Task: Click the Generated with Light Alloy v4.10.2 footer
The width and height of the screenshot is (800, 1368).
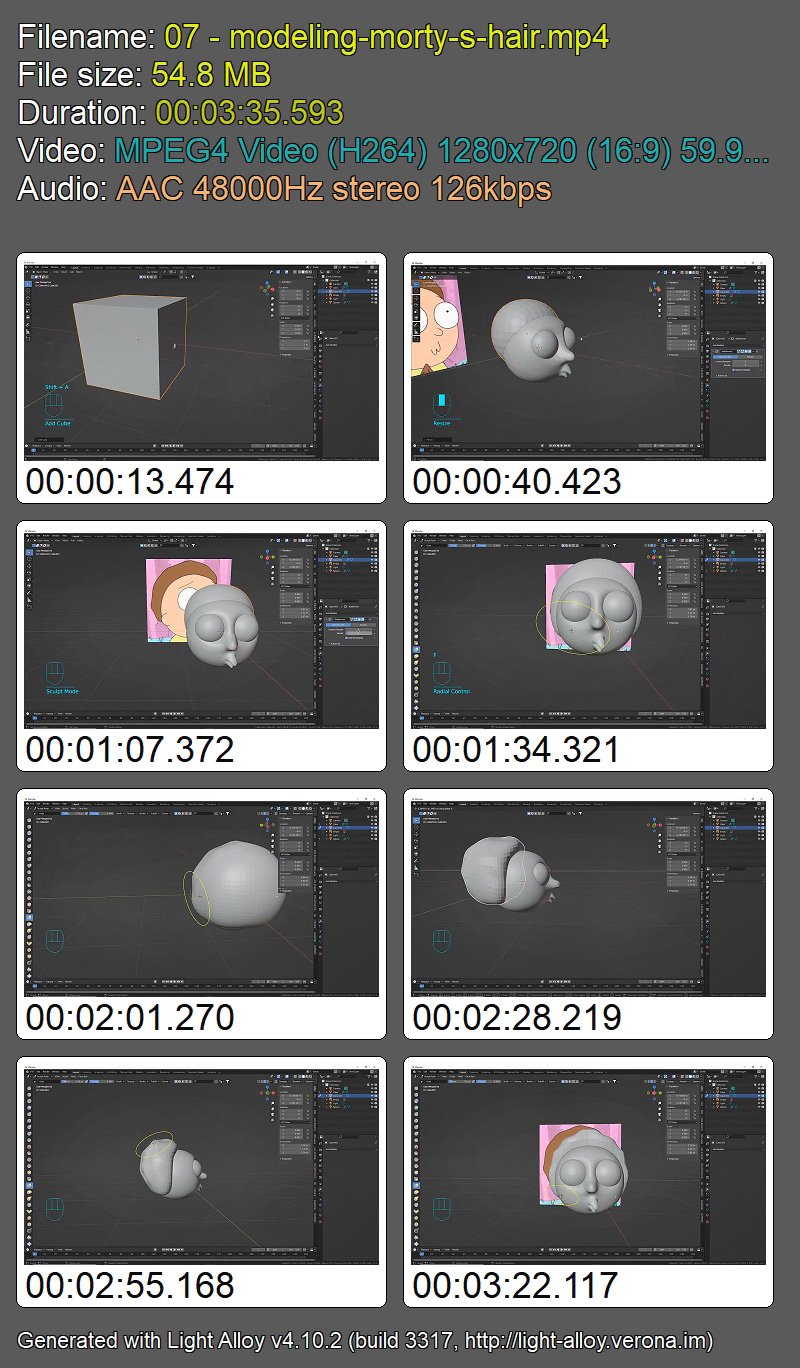Action: 365,1340
